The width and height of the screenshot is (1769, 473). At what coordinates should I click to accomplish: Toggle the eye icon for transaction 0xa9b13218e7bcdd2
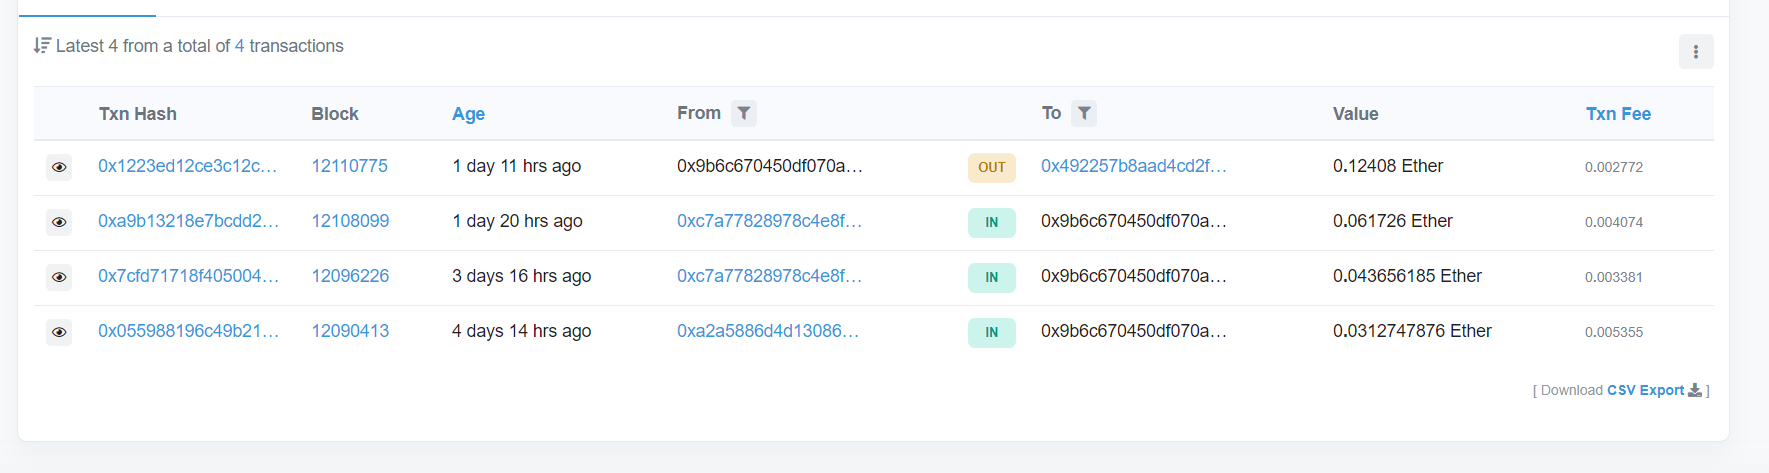59,222
